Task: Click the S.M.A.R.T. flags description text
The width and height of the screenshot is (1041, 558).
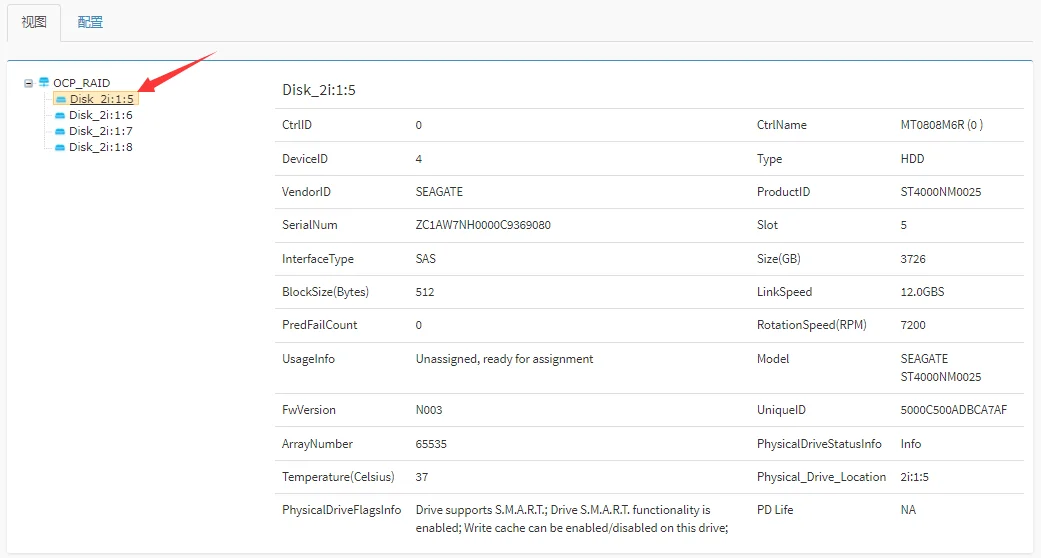Action: [x=572, y=519]
